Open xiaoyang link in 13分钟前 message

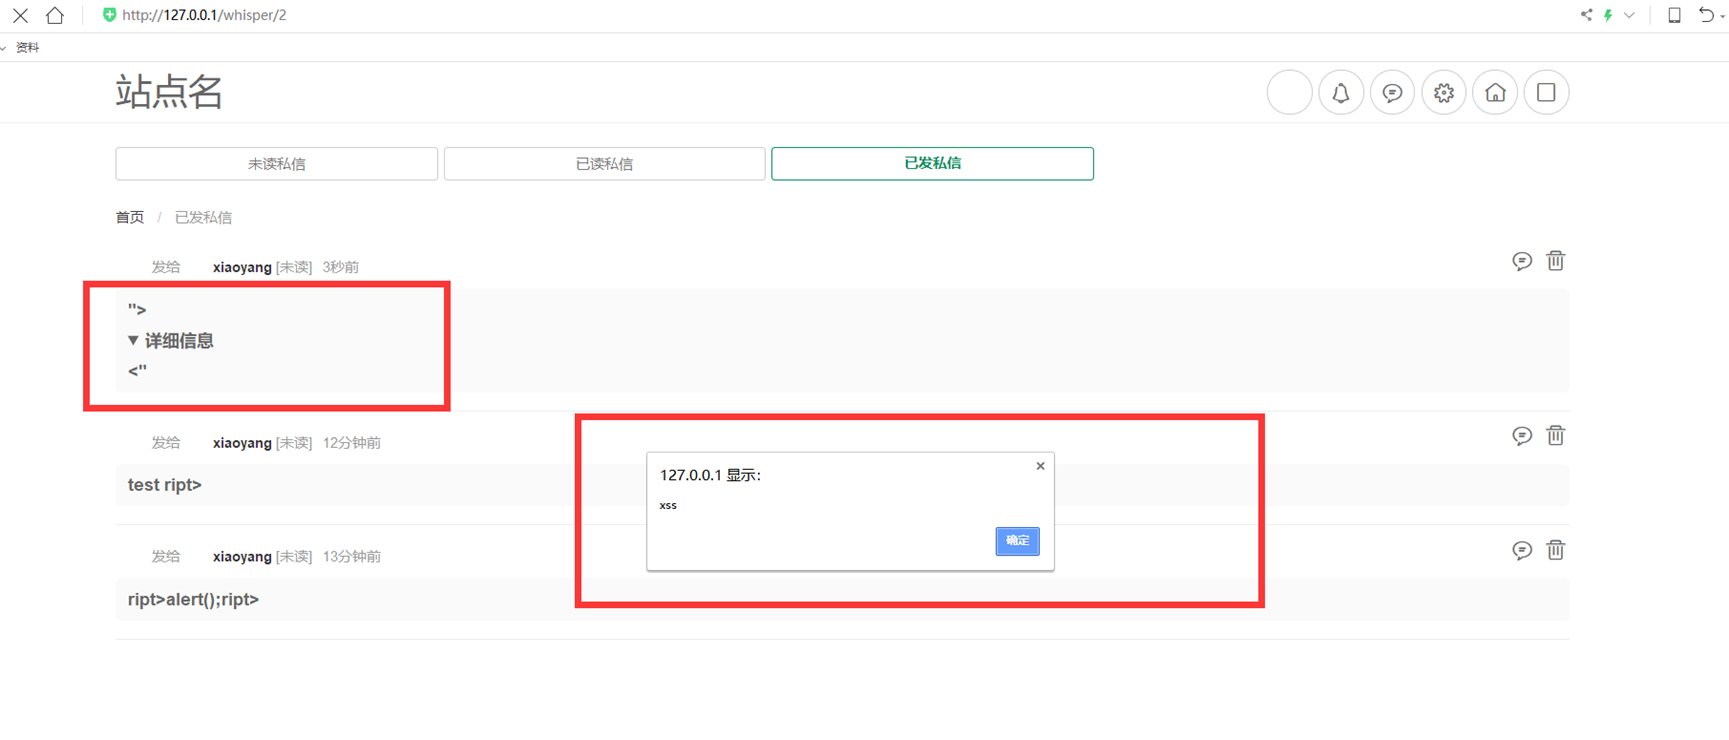(x=242, y=557)
